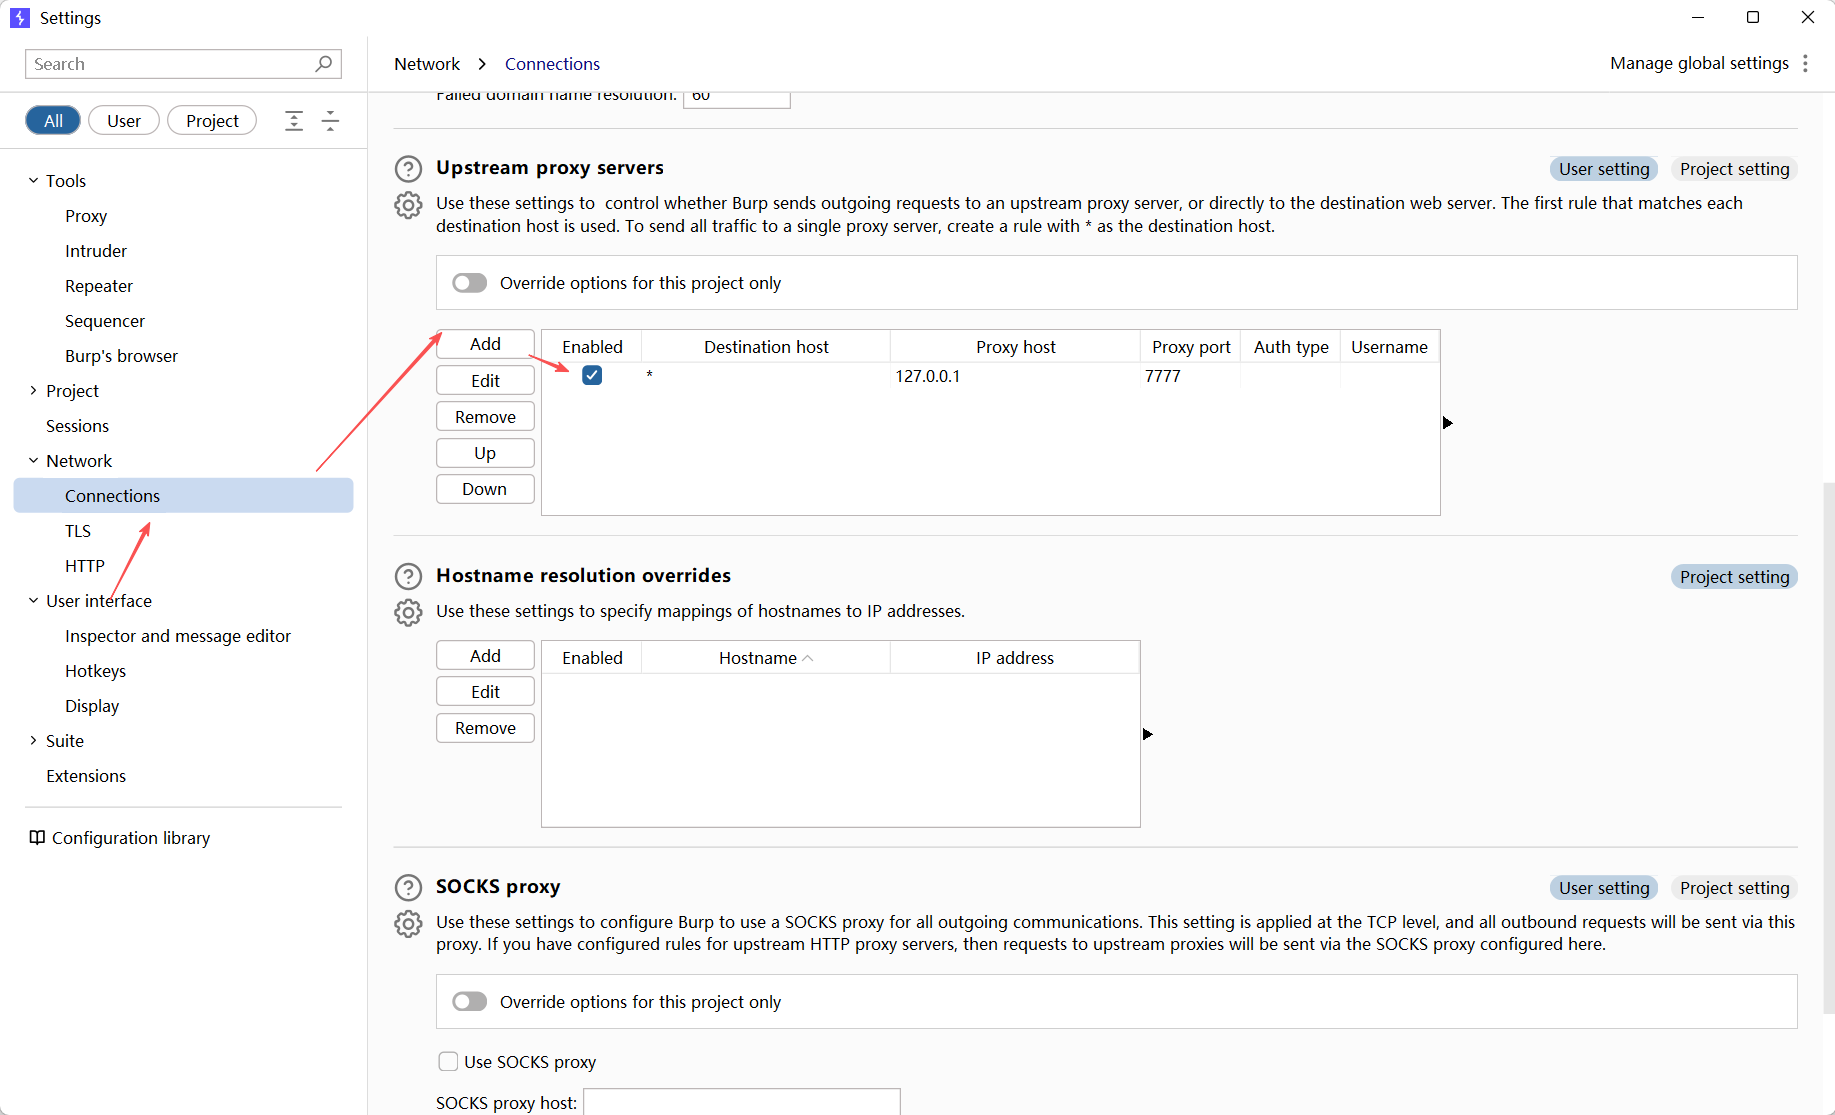Edit the selected upstream proxy rule

click(x=485, y=381)
